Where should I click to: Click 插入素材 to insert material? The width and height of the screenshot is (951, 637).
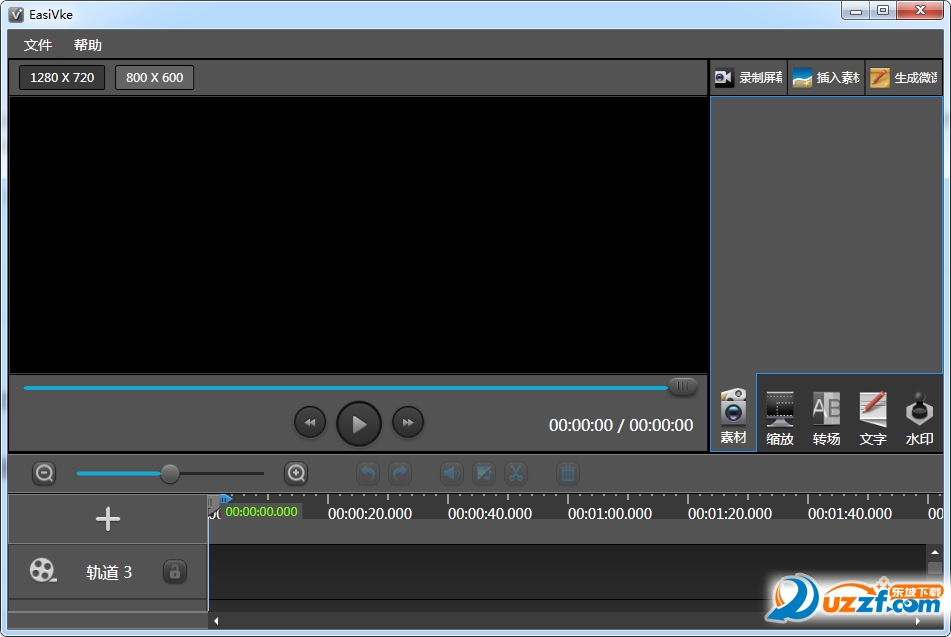point(826,78)
